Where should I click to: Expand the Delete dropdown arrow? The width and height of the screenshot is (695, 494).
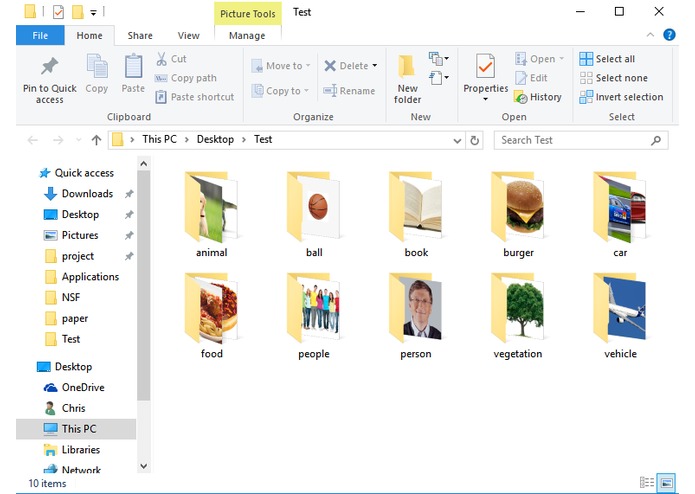click(x=375, y=66)
